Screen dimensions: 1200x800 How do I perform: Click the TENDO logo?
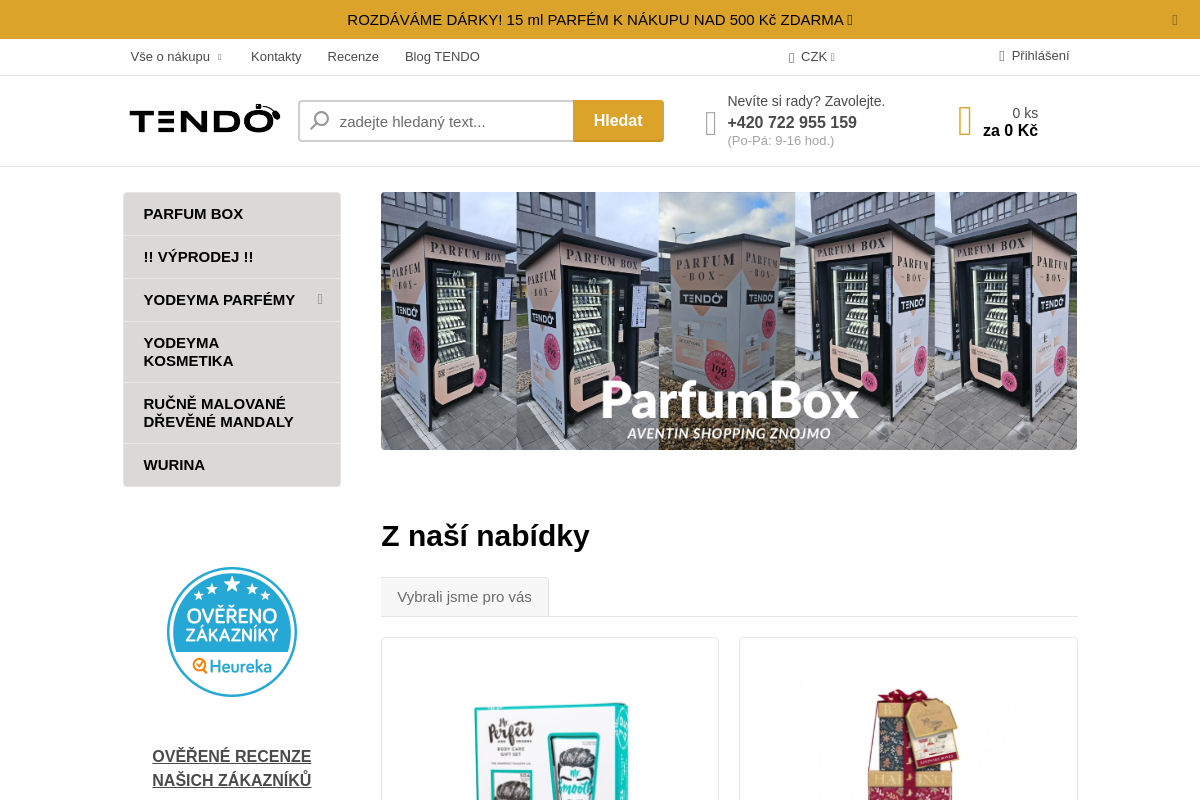pyautogui.click(x=205, y=120)
